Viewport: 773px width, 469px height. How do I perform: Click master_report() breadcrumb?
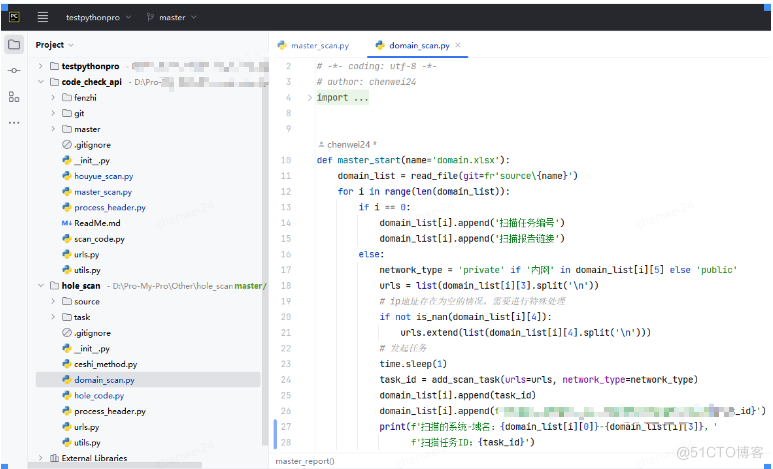[306, 461]
